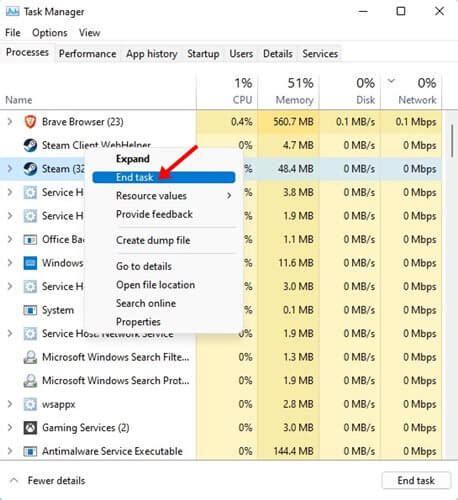Viewport: 458px width, 500px height.
Task: Click the vertical scrollbar thumb
Action: 452,141
